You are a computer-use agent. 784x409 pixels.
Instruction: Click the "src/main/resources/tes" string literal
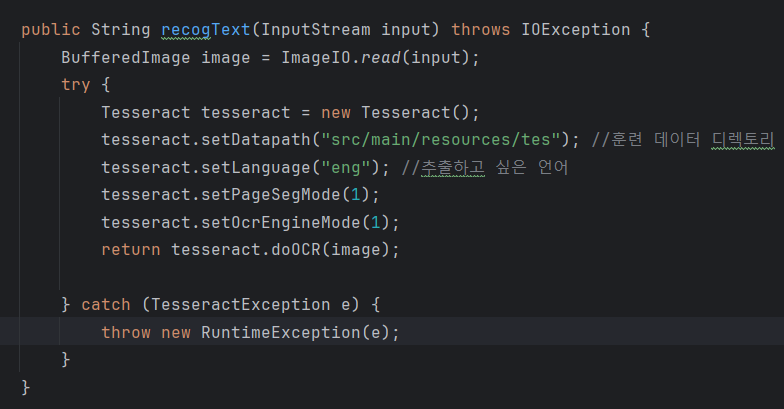tap(440, 140)
